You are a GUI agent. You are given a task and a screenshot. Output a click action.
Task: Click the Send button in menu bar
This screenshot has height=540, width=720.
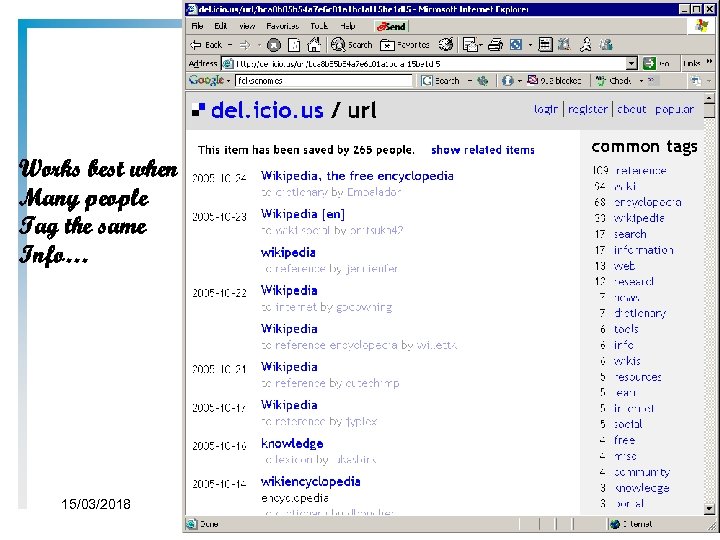click(x=391, y=27)
